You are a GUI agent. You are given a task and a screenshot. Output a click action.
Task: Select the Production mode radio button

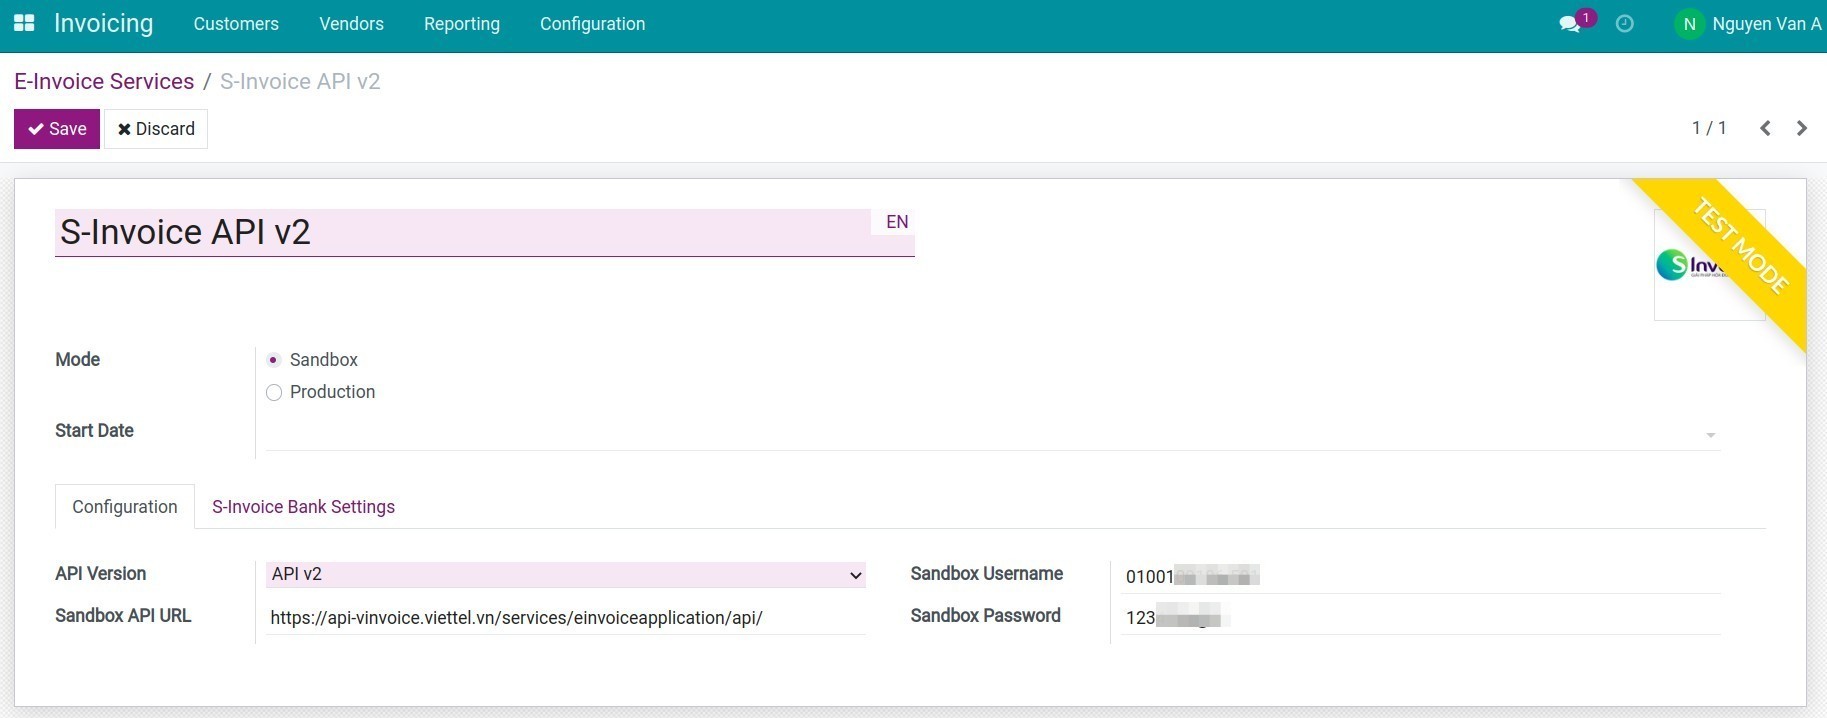pos(274,393)
